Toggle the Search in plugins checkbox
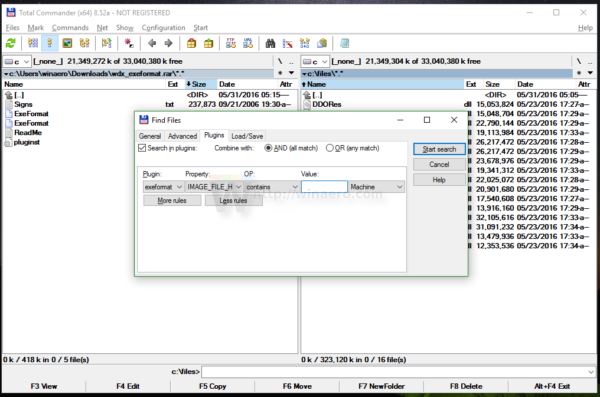 [x=142, y=148]
